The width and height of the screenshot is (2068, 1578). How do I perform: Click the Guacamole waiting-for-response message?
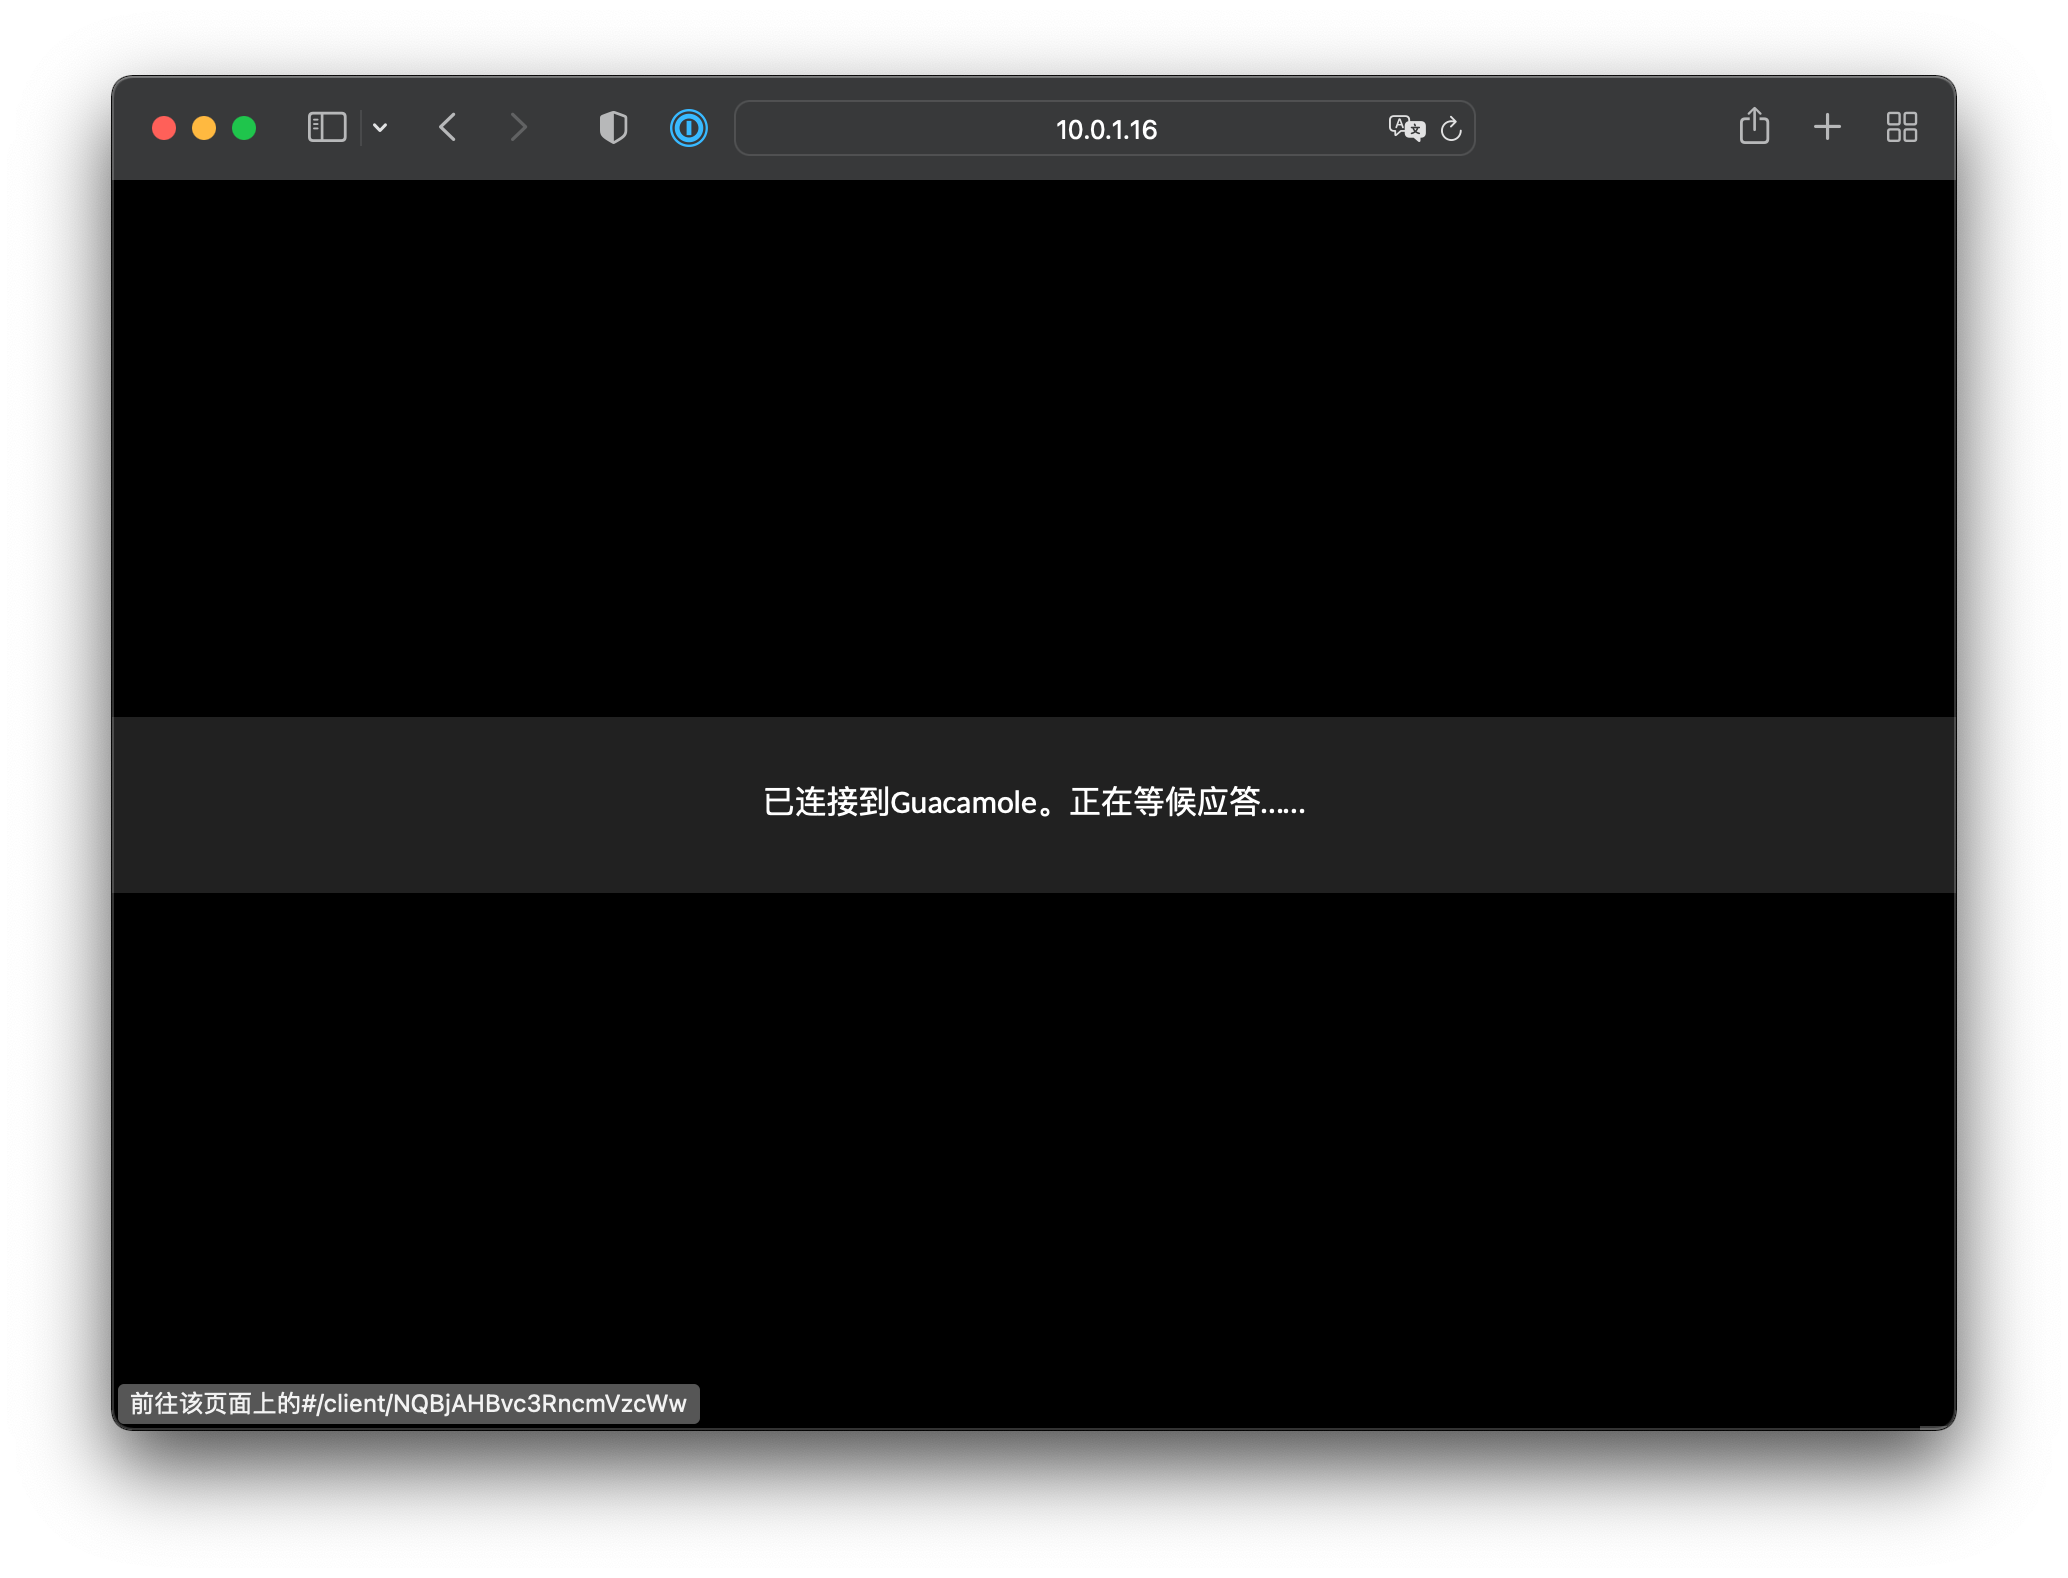(1034, 802)
